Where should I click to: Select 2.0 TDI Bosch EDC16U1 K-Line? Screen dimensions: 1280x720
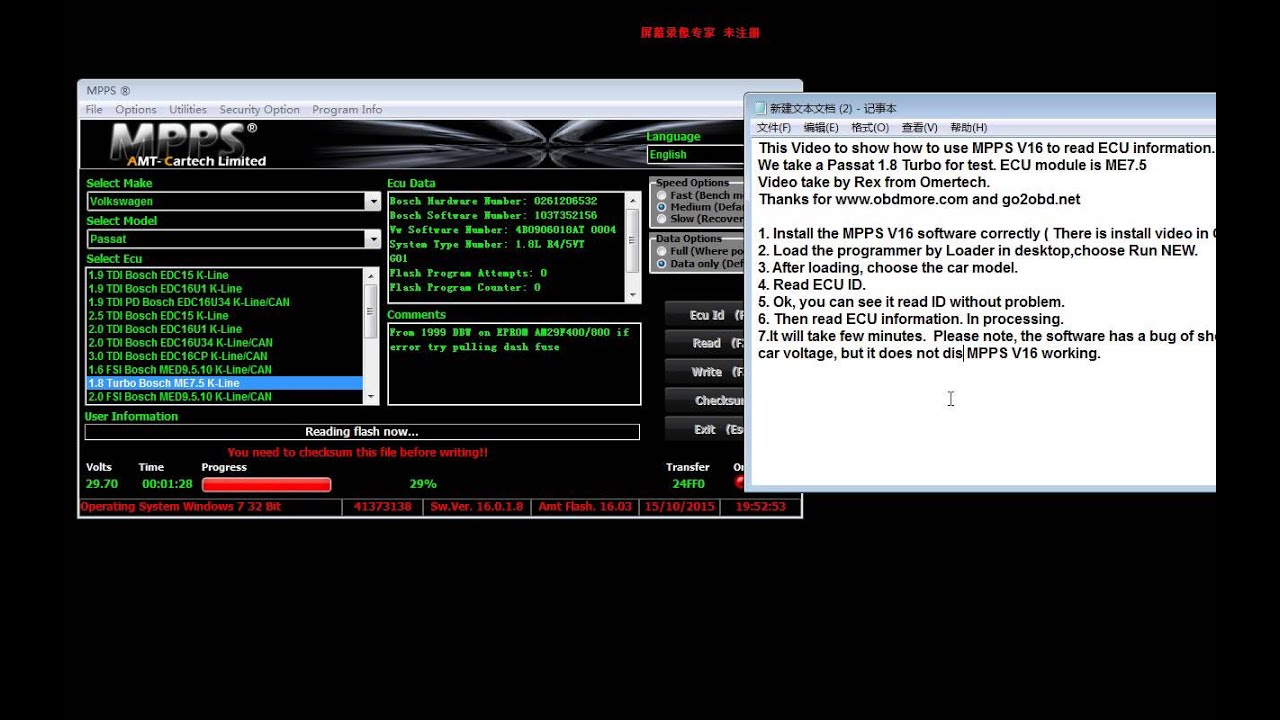pyautogui.click(x=165, y=329)
